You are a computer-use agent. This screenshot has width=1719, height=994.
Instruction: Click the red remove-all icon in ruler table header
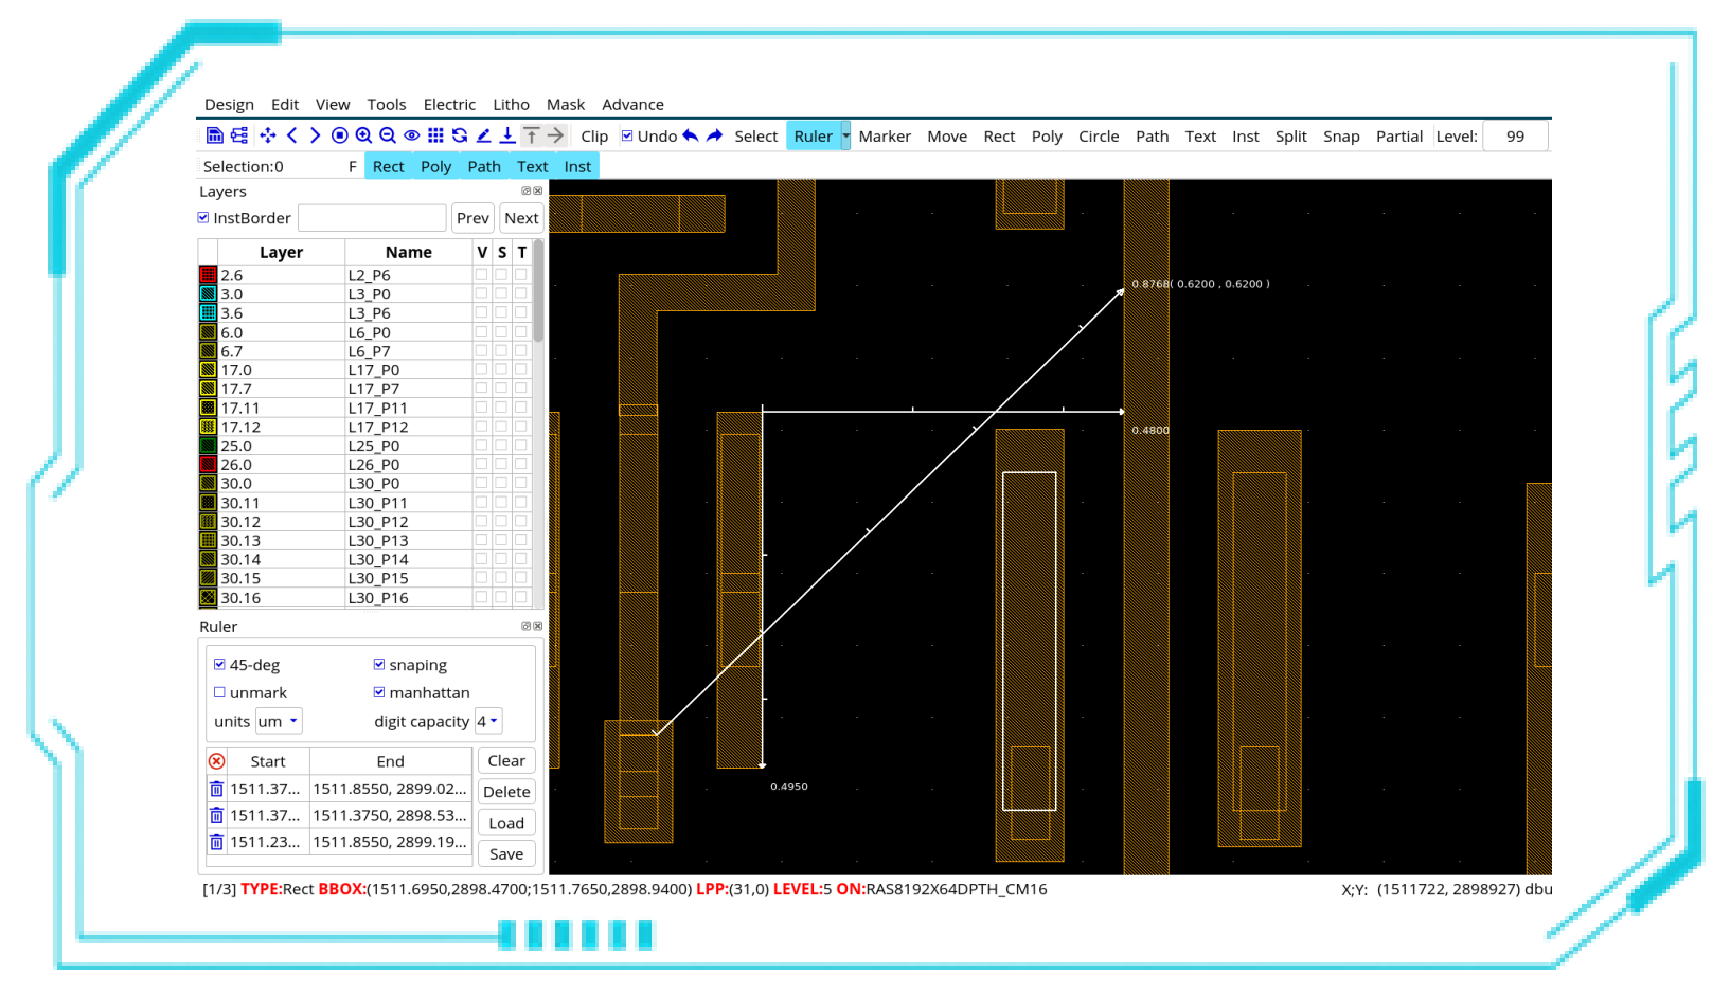[x=217, y=761]
